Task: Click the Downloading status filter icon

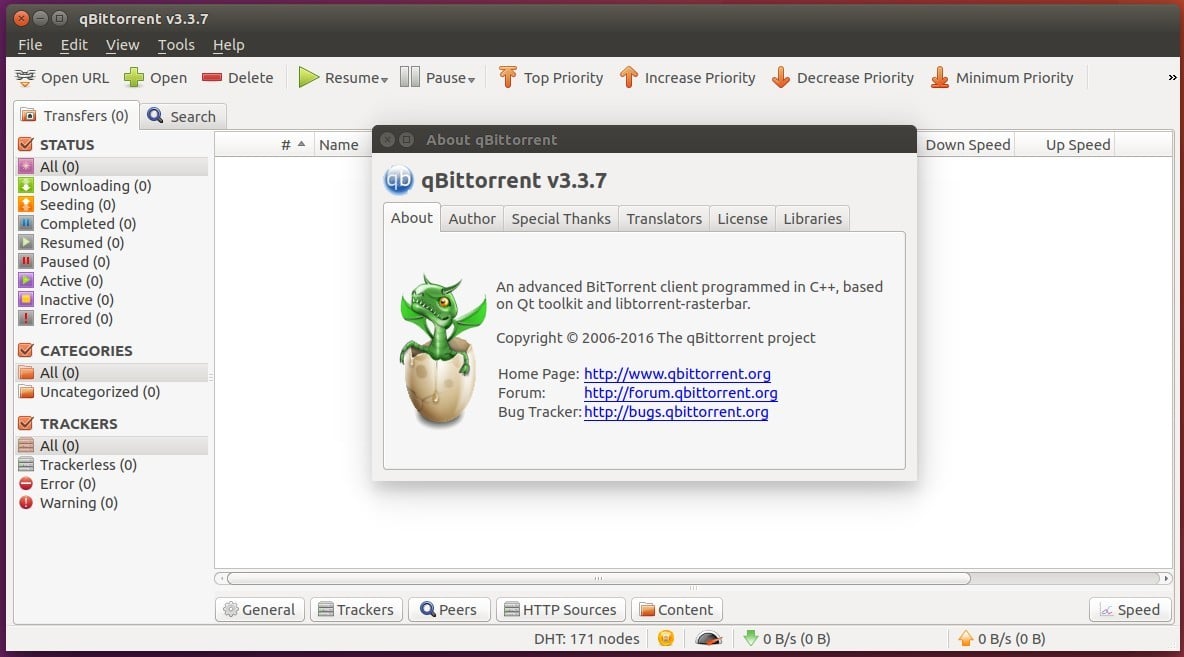Action: pyautogui.click(x=26, y=185)
